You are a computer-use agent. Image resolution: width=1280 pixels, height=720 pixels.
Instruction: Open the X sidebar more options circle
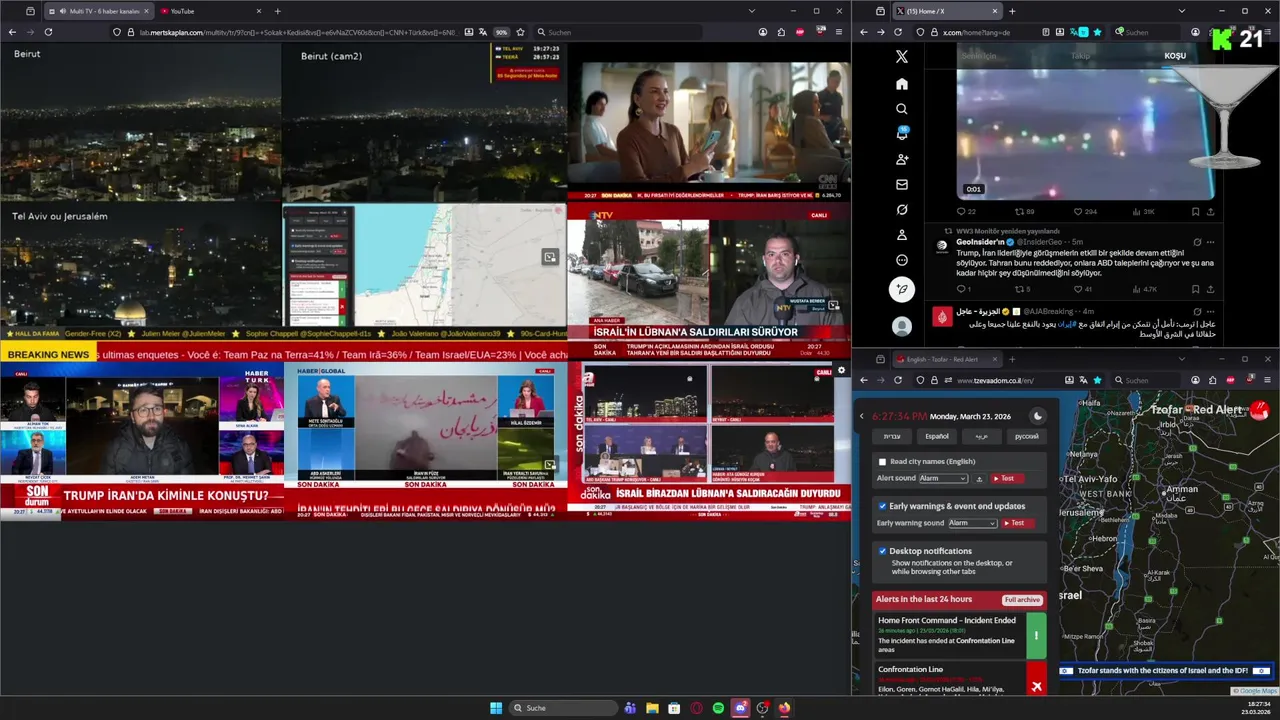point(901,260)
